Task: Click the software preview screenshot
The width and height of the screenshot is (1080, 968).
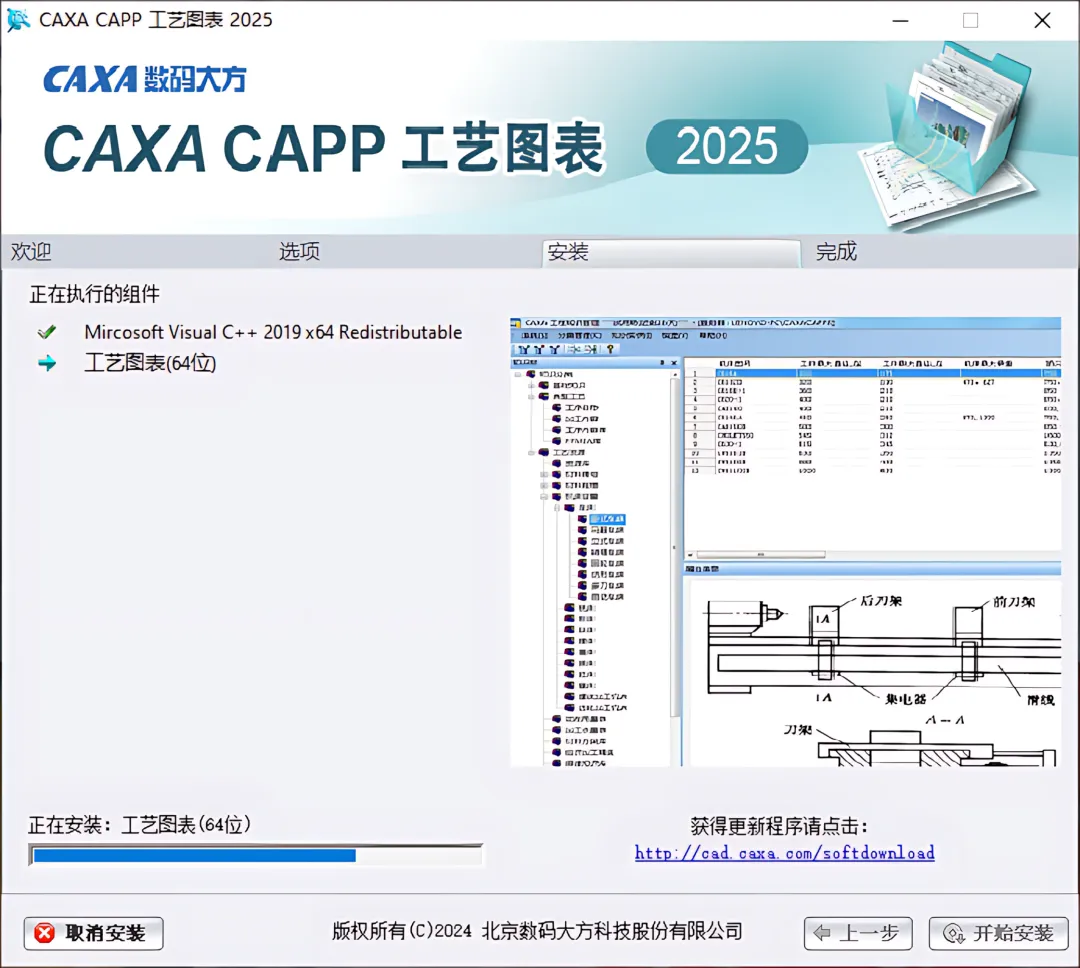Action: click(x=785, y=542)
